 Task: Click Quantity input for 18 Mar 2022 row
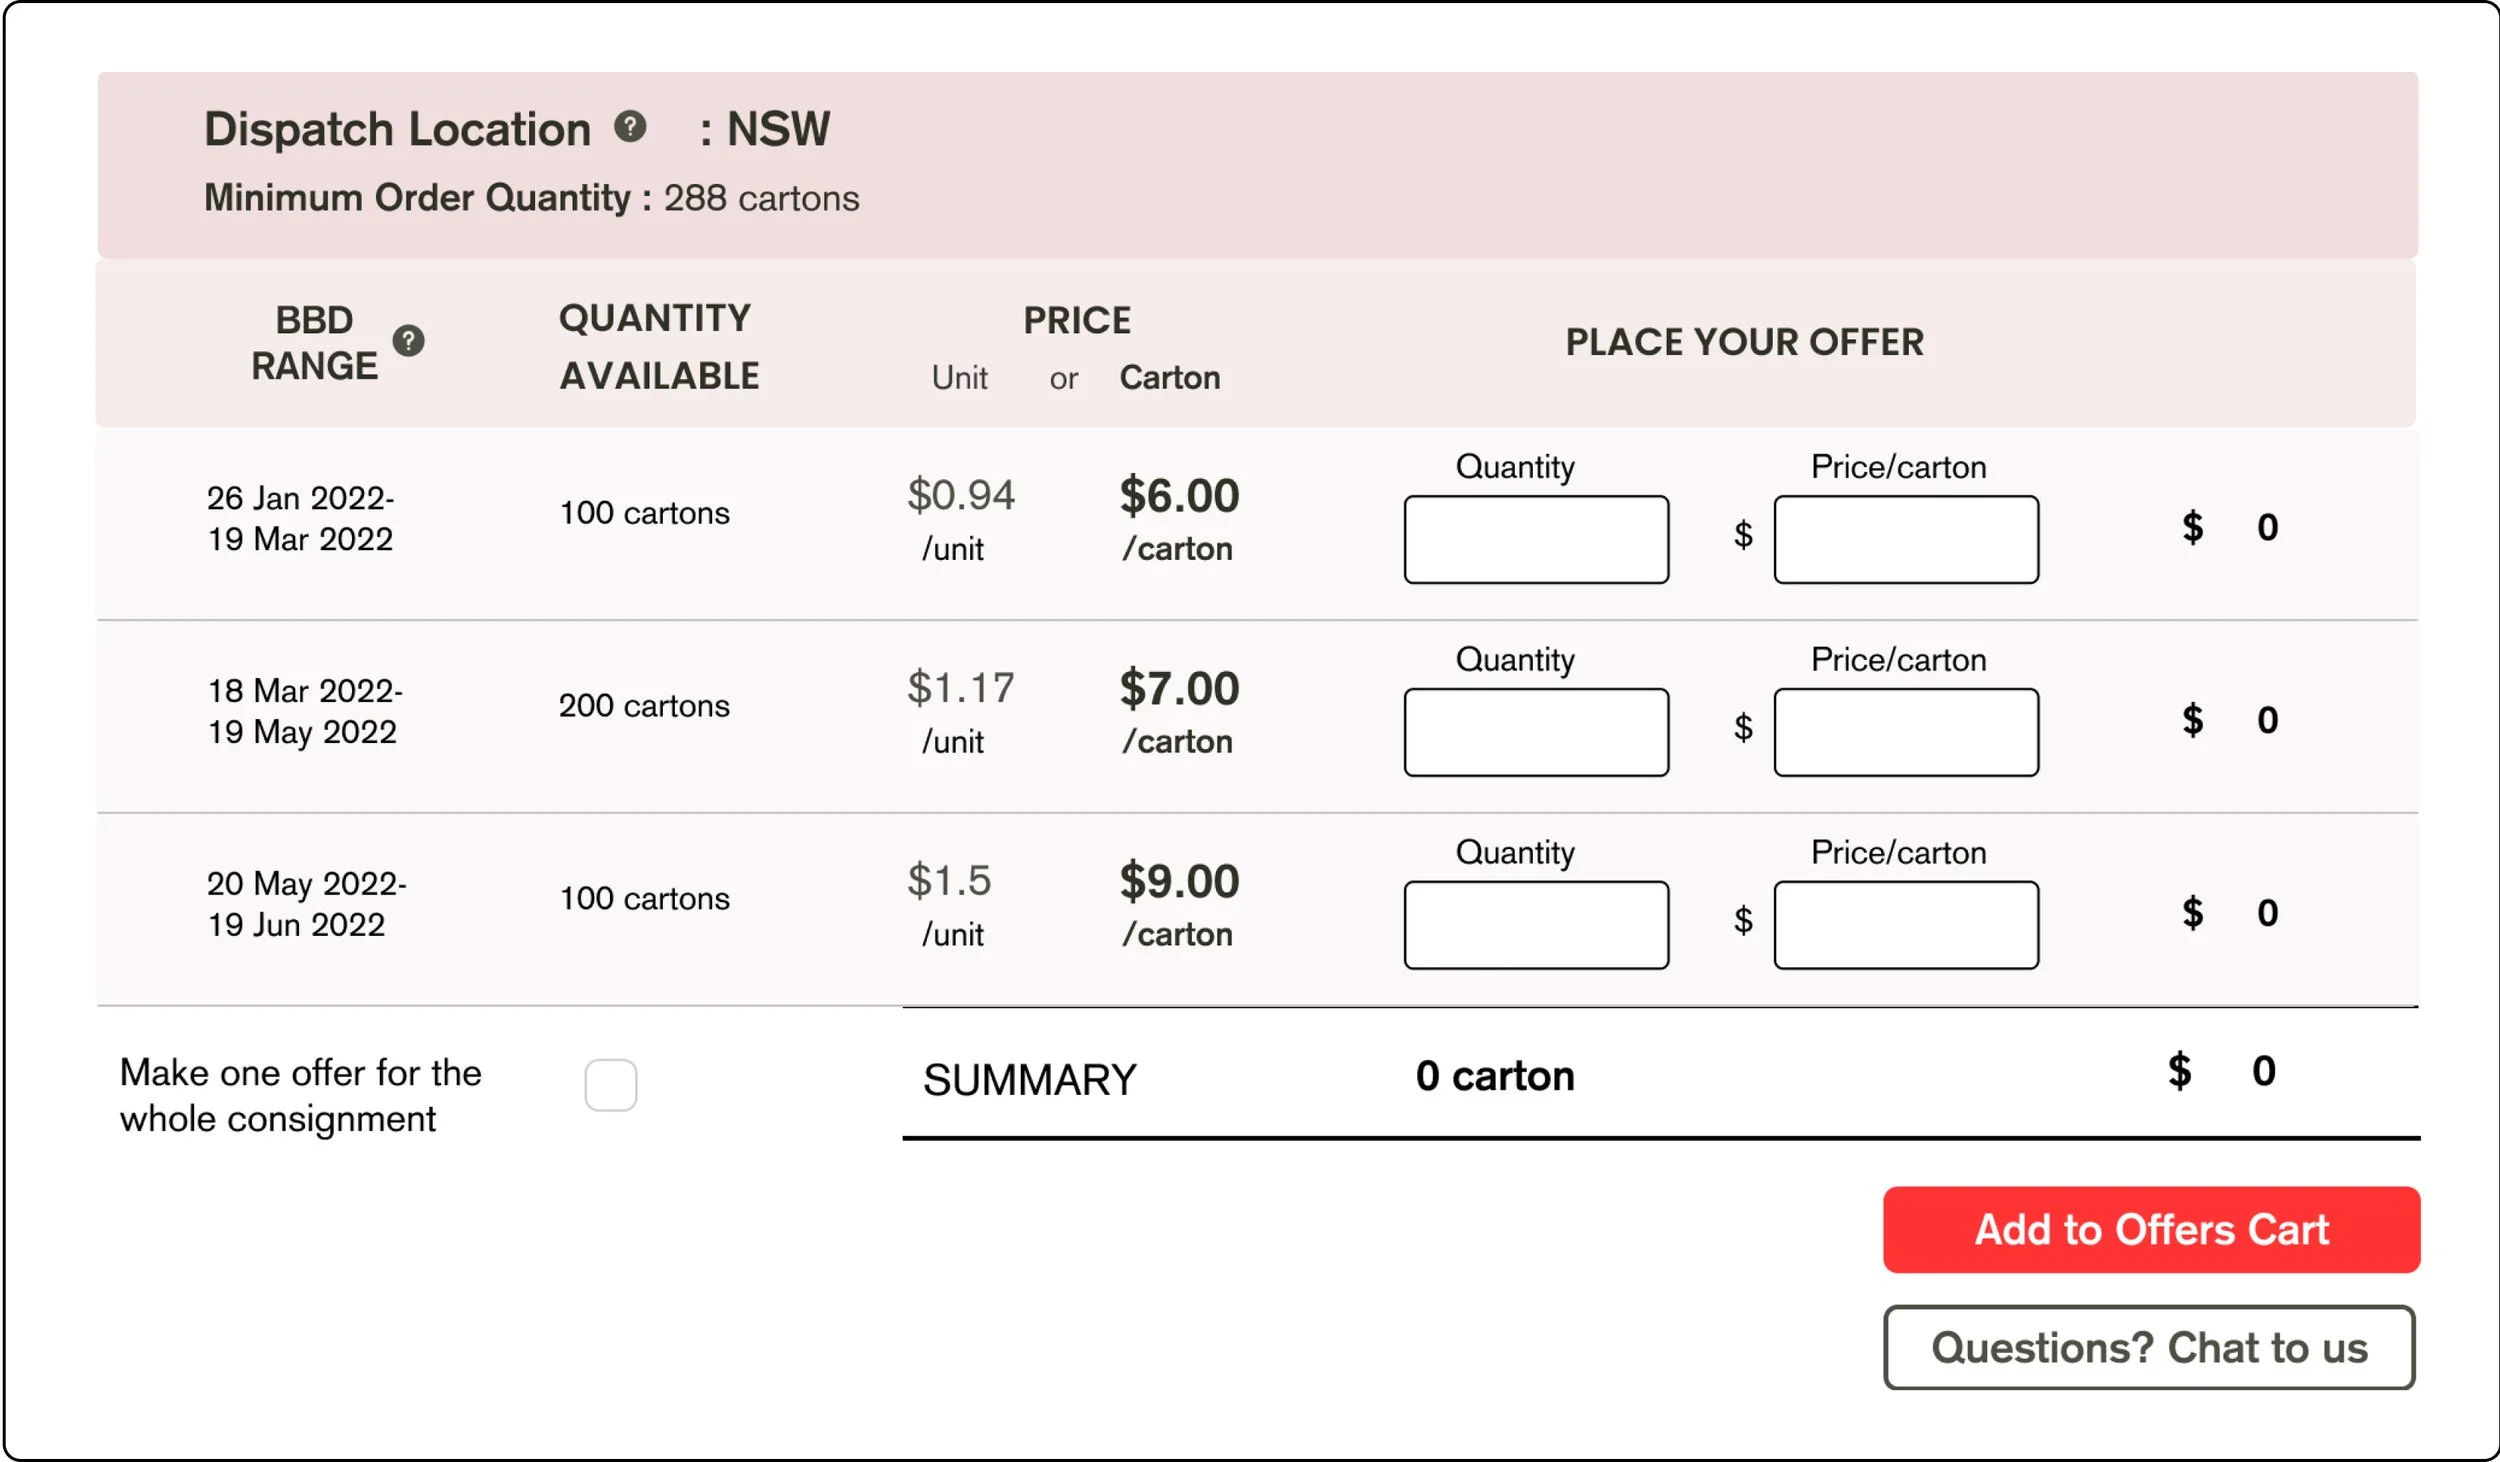pos(1536,732)
